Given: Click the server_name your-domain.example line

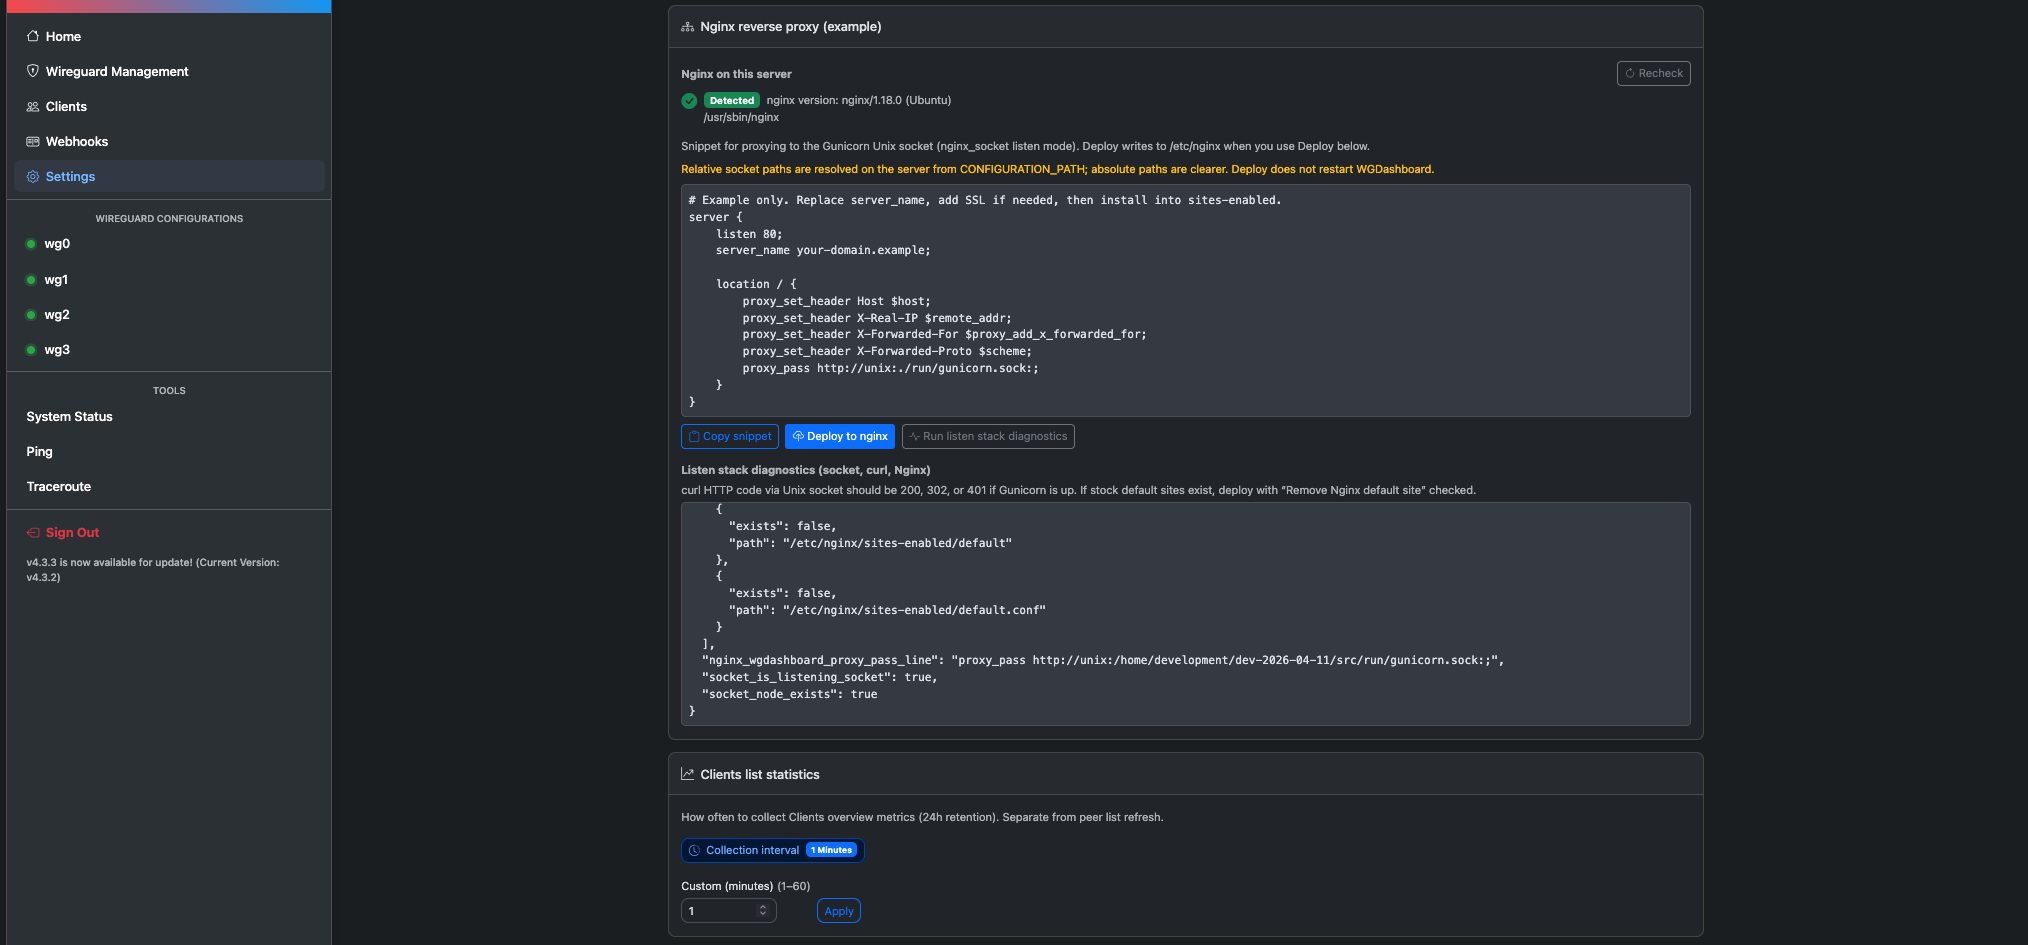Looking at the screenshot, I should 823,250.
